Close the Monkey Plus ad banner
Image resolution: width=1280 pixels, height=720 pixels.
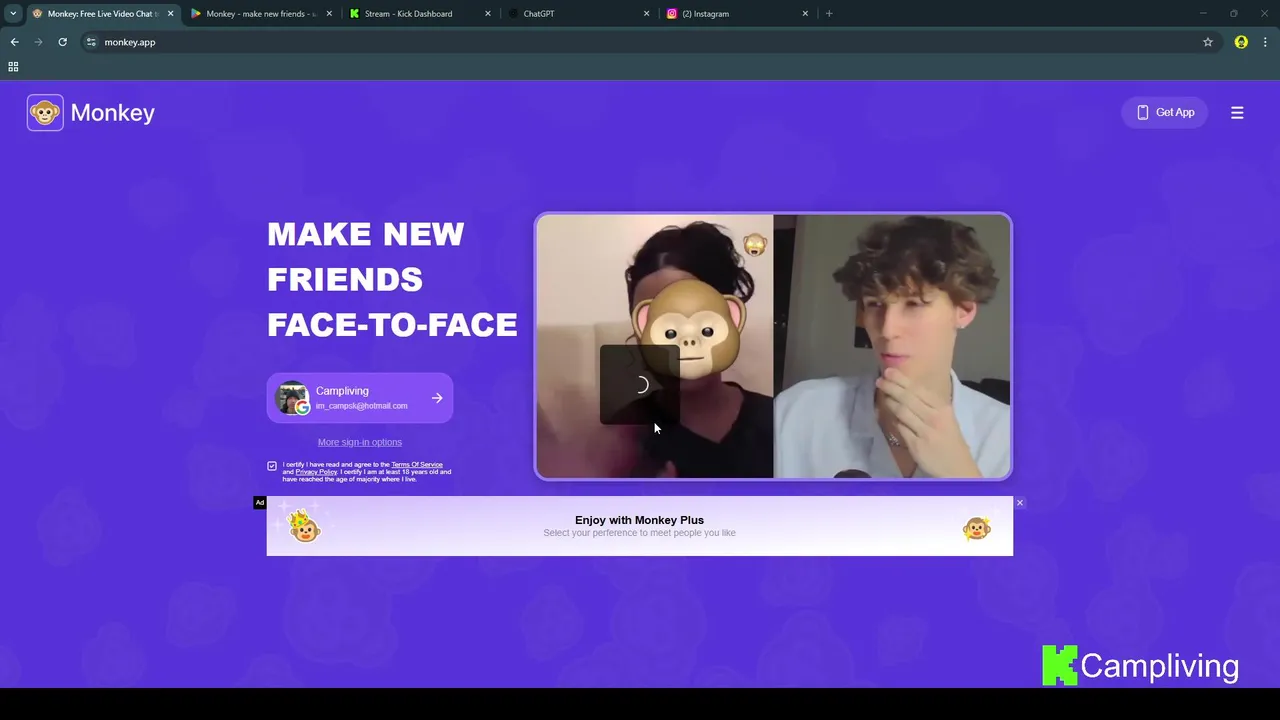coord(1020,502)
